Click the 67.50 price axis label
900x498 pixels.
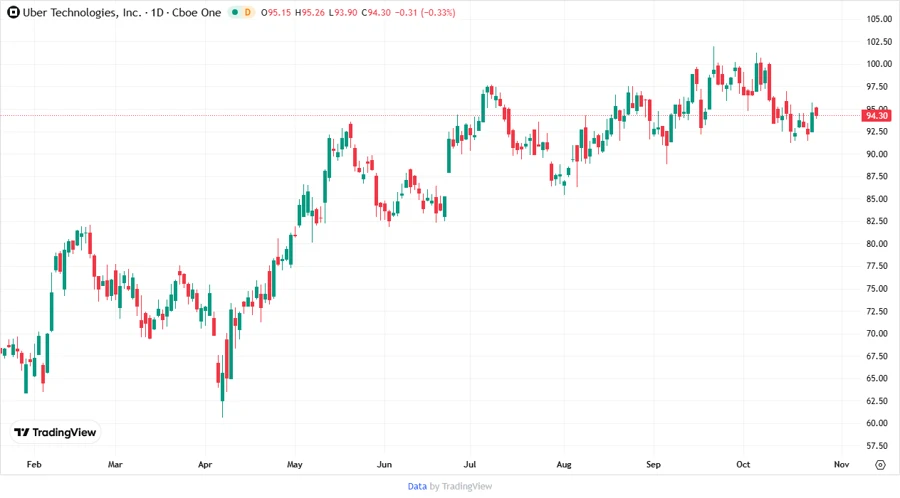(879, 356)
